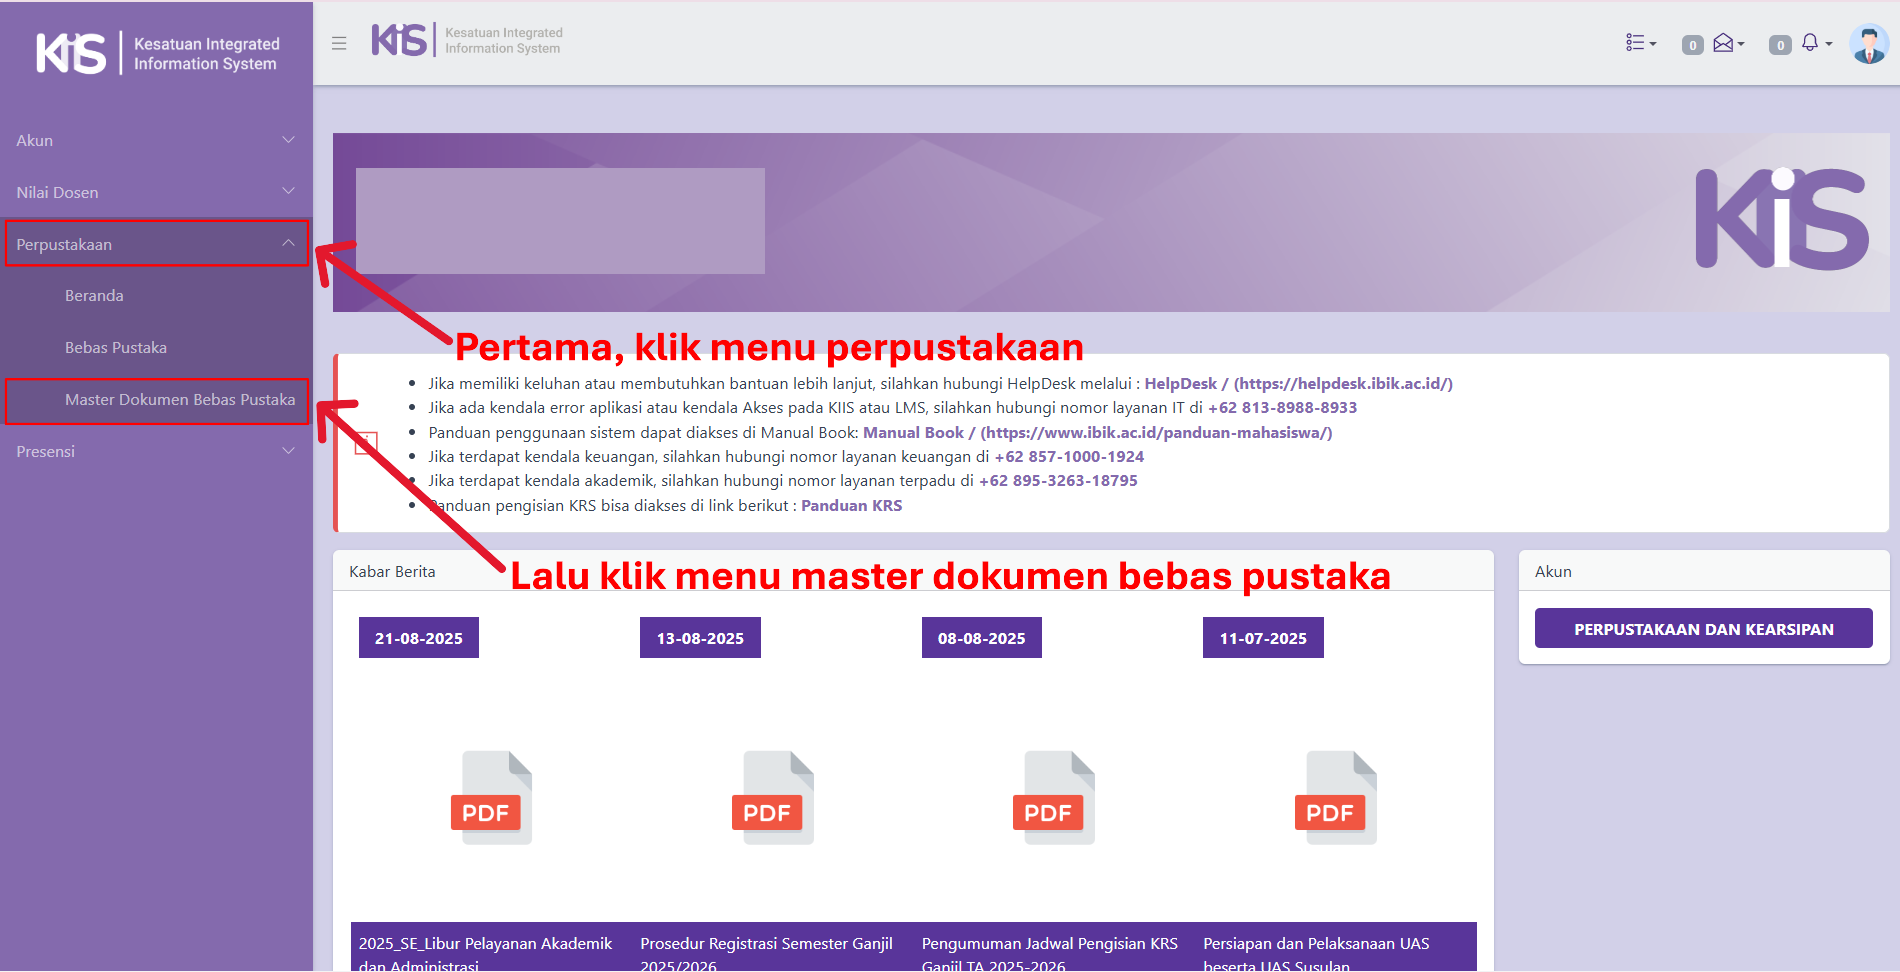Click the PERPUSTAKAAN DAN KEARSIPAN button
The height and width of the screenshot is (972, 1900).
pos(1703,629)
